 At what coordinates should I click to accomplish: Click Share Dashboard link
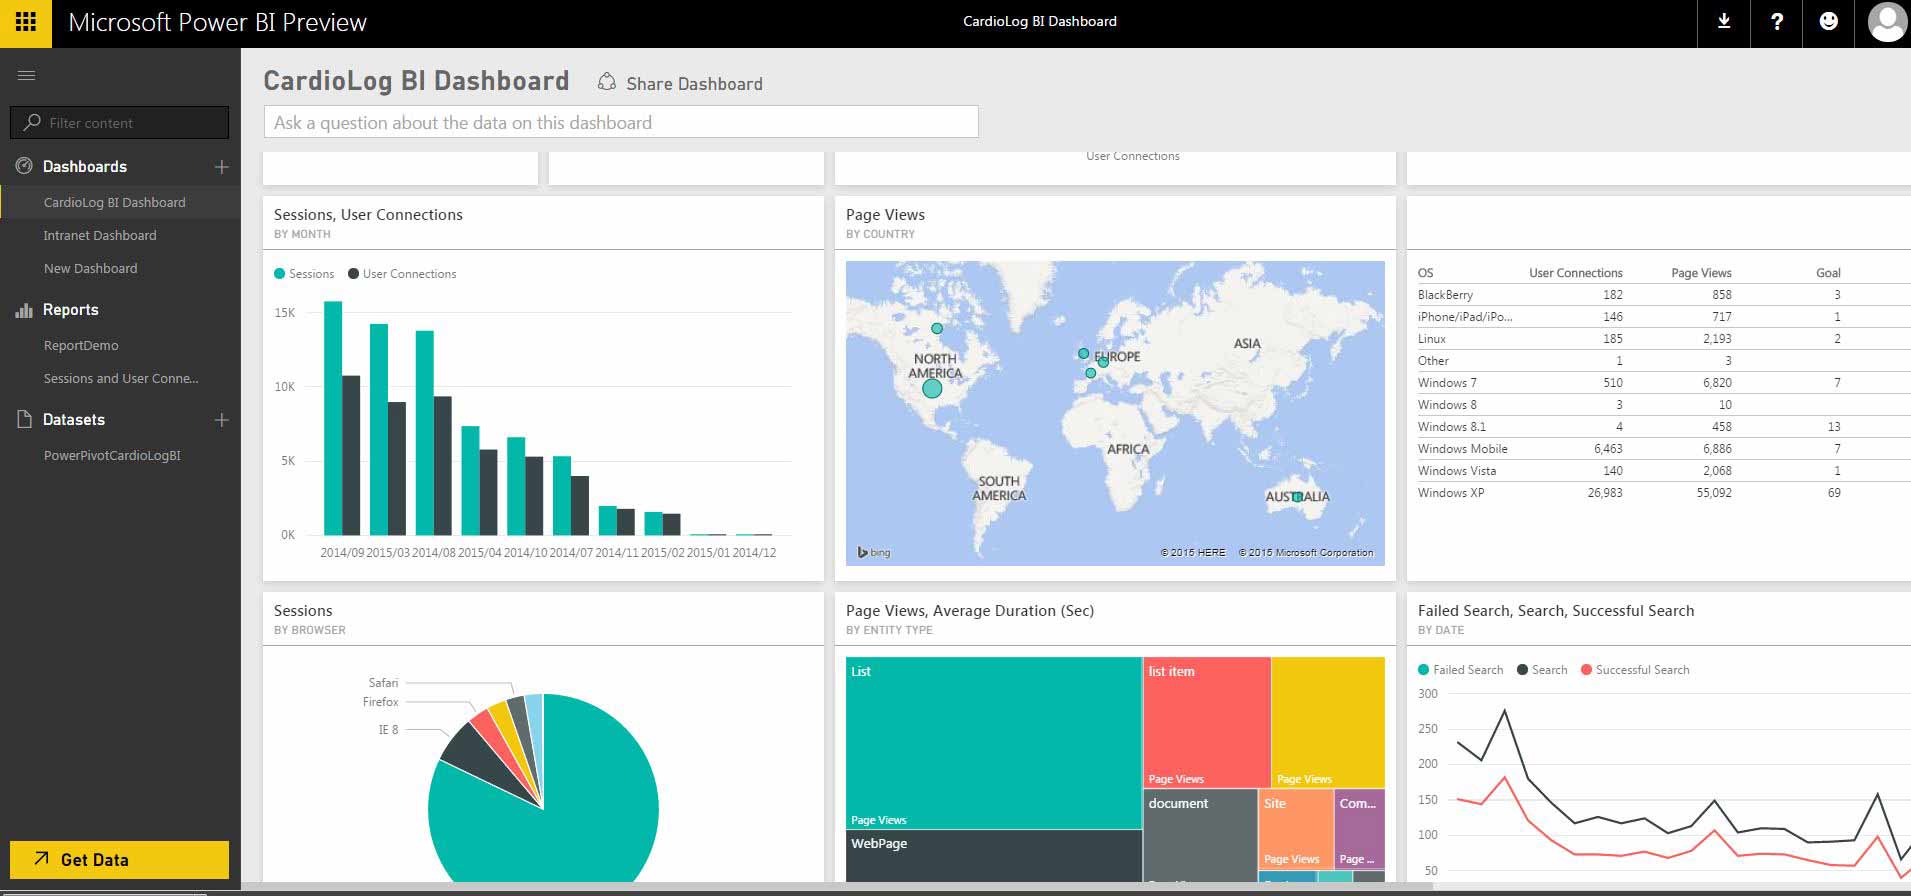coord(694,84)
